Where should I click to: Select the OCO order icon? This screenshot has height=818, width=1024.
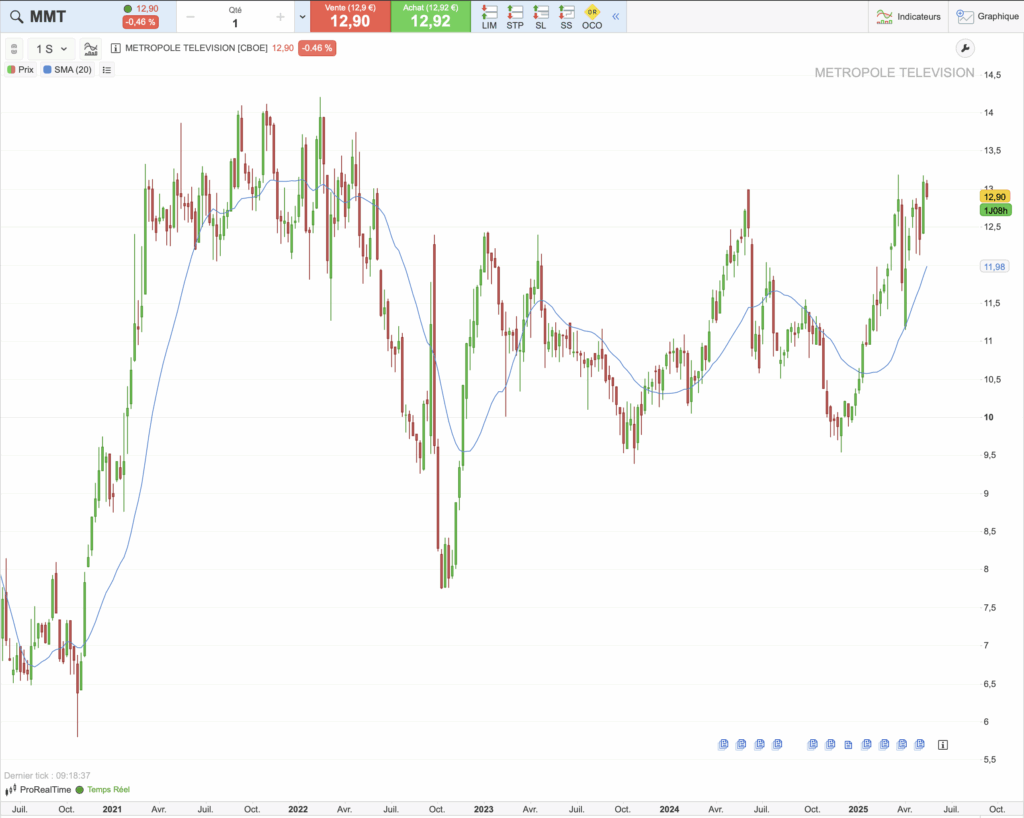coord(592,16)
